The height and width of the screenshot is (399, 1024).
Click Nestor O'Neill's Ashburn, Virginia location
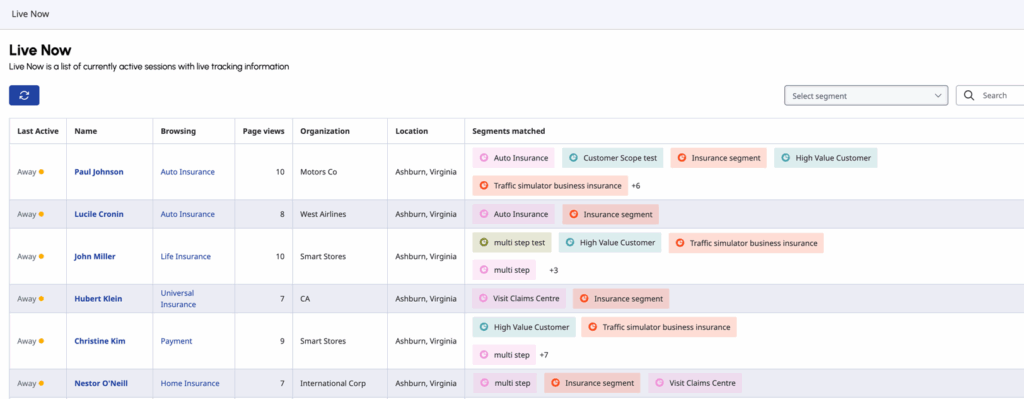426,383
